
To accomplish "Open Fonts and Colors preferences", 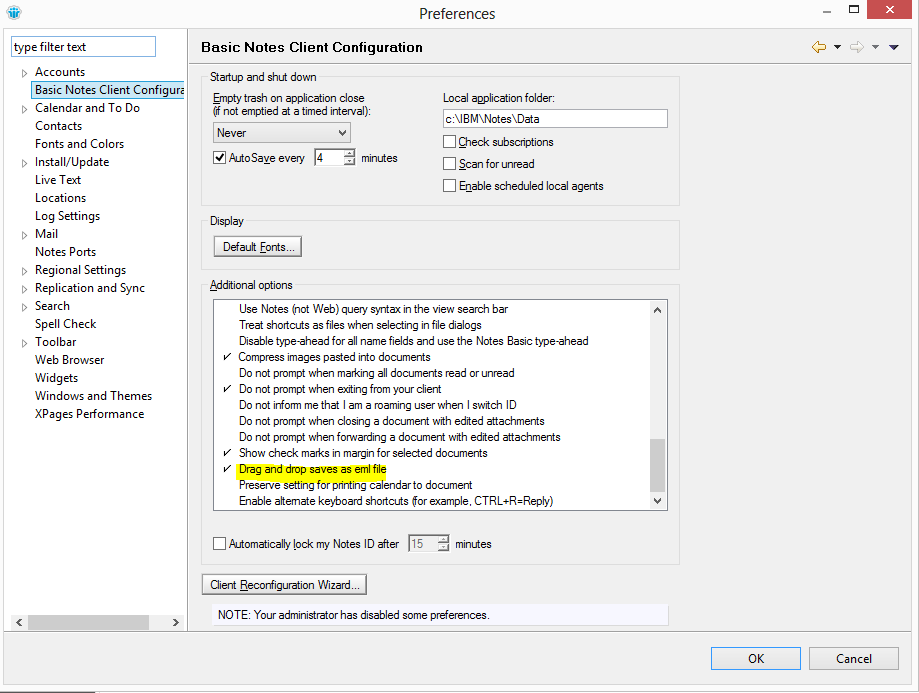I will pyautogui.click(x=80, y=144).
